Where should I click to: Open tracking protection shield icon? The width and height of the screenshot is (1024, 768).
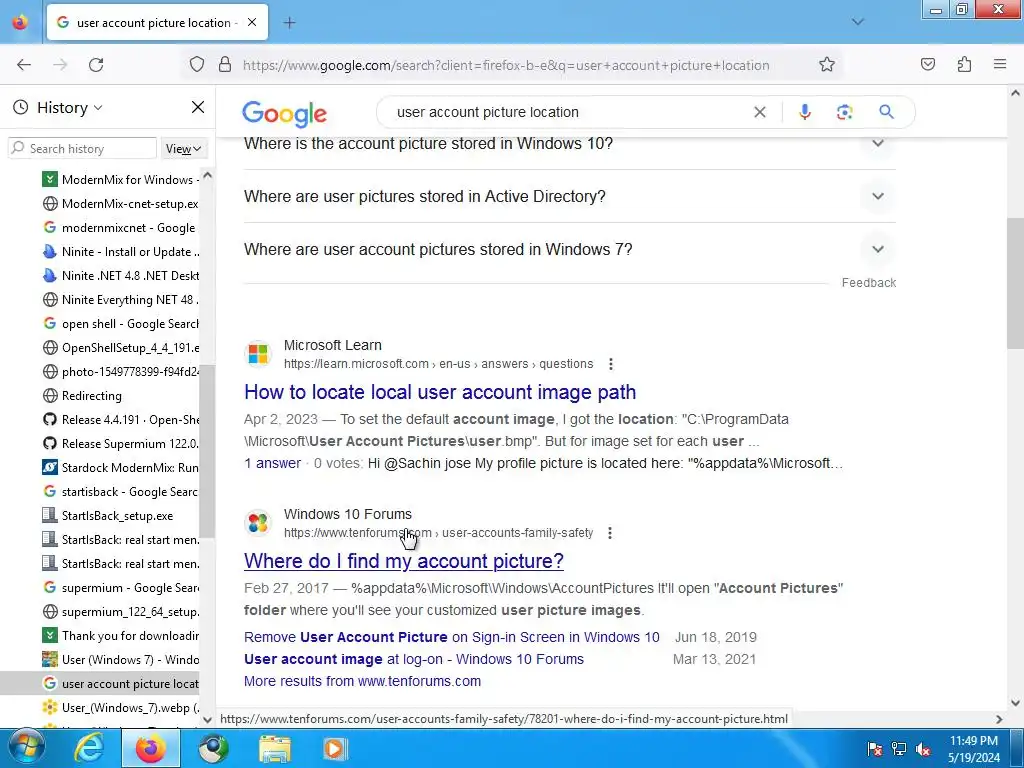point(197,65)
